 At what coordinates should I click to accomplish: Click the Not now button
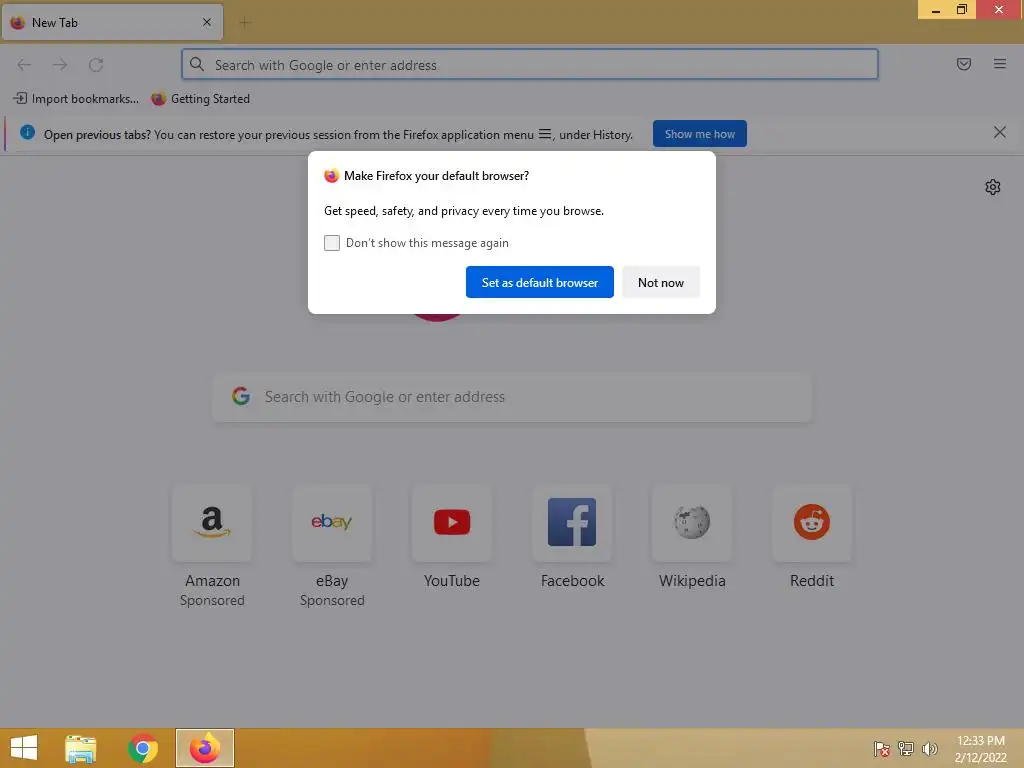(661, 282)
